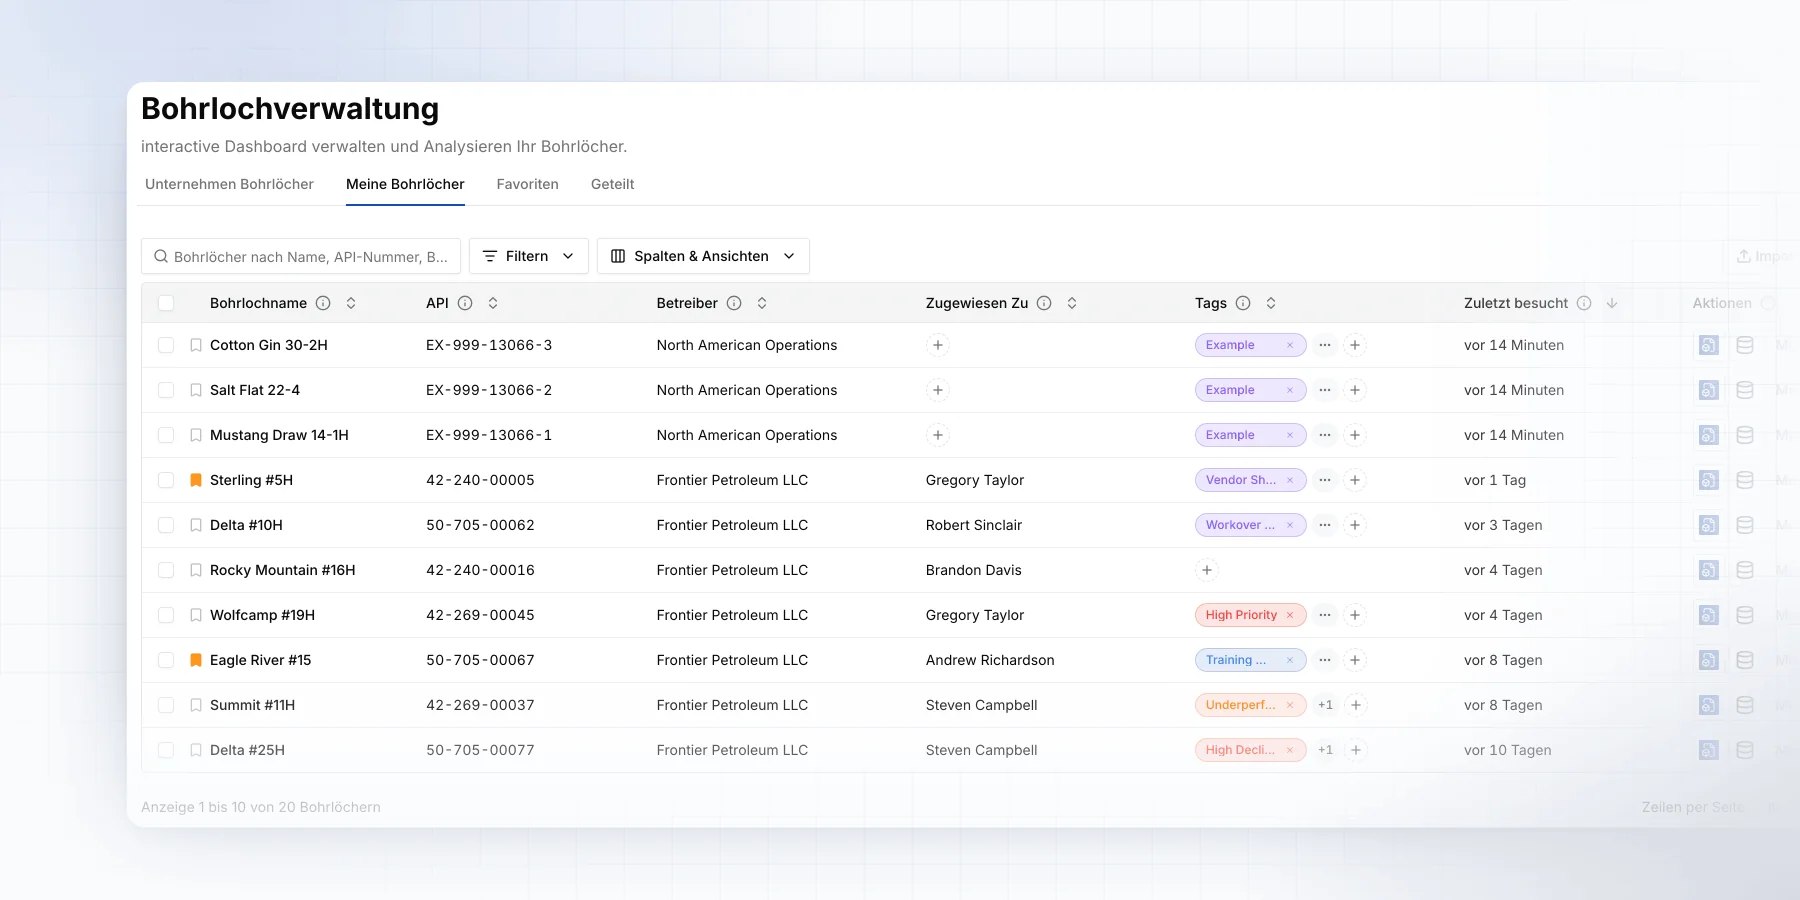Remove the High Priority tag on Wolfcamp #19H
1800x900 pixels.
click(x=1290, y=615)
